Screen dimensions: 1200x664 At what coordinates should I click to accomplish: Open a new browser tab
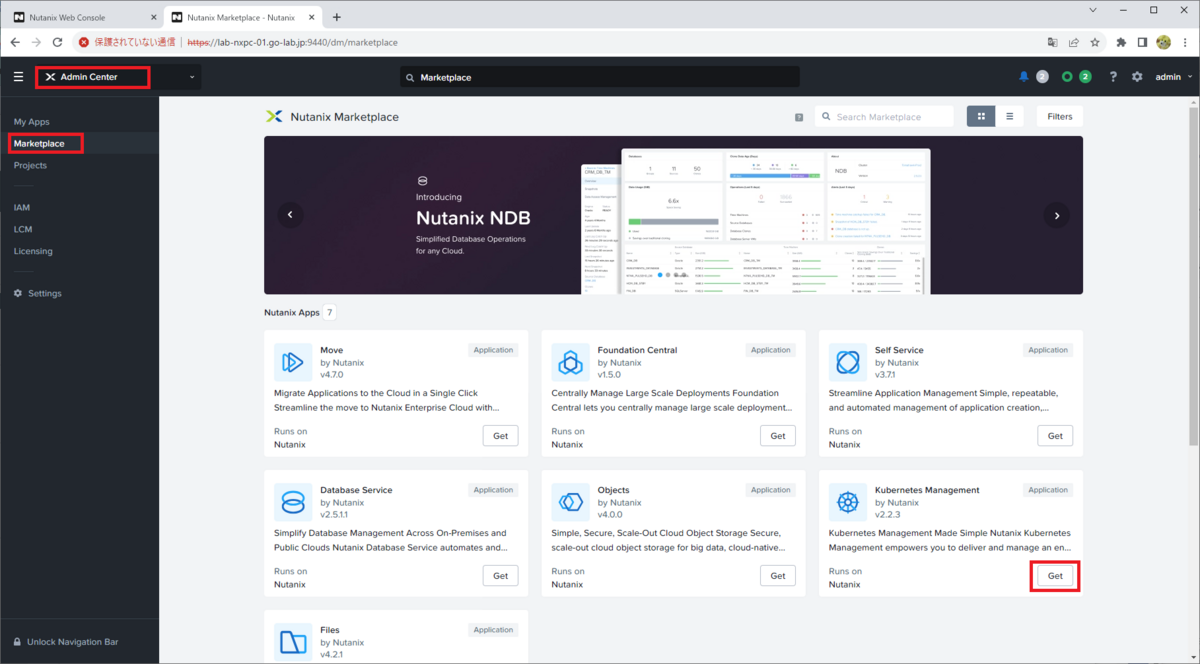(336, 17)
